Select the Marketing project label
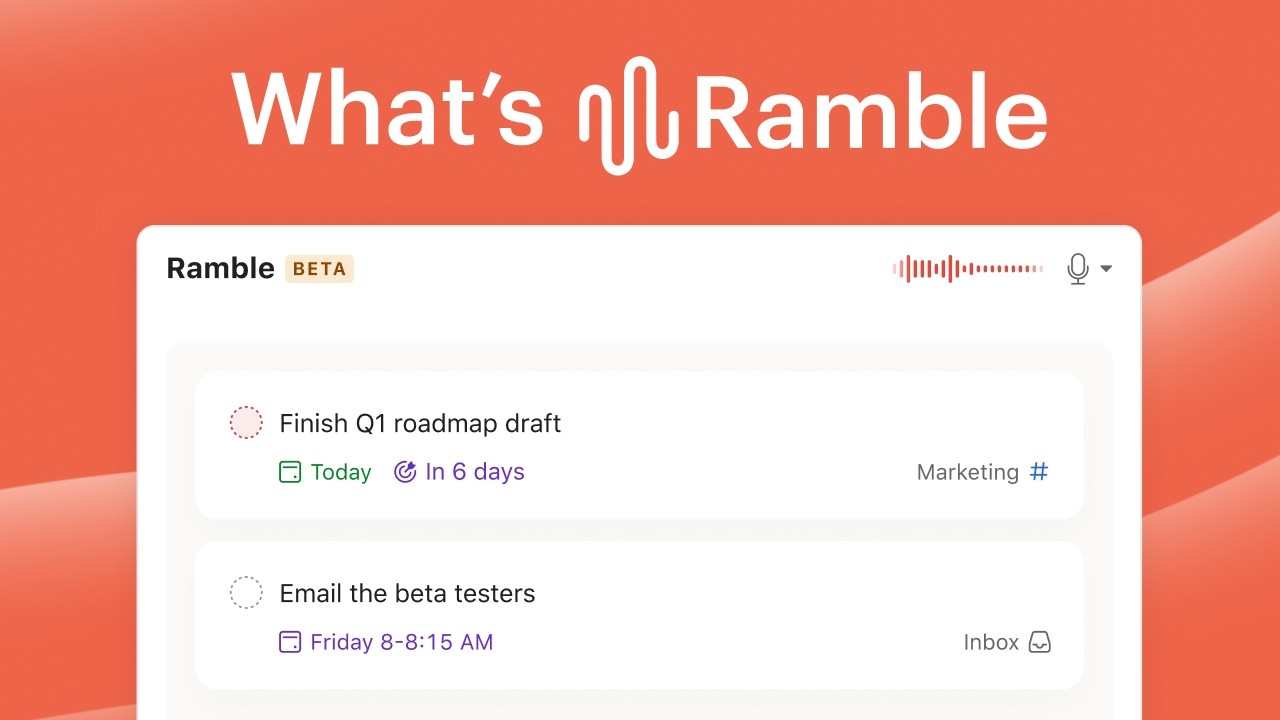 (x=966, y=471)
